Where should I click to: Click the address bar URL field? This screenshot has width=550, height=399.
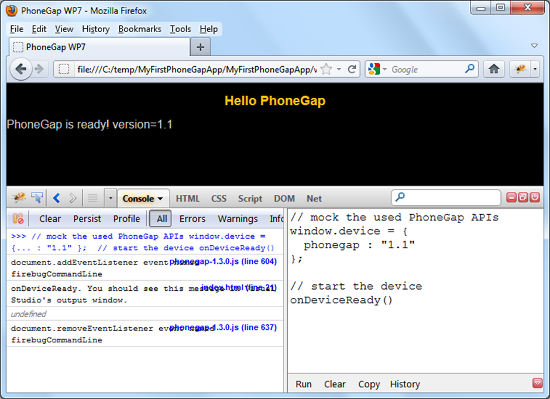pos(196,69)
